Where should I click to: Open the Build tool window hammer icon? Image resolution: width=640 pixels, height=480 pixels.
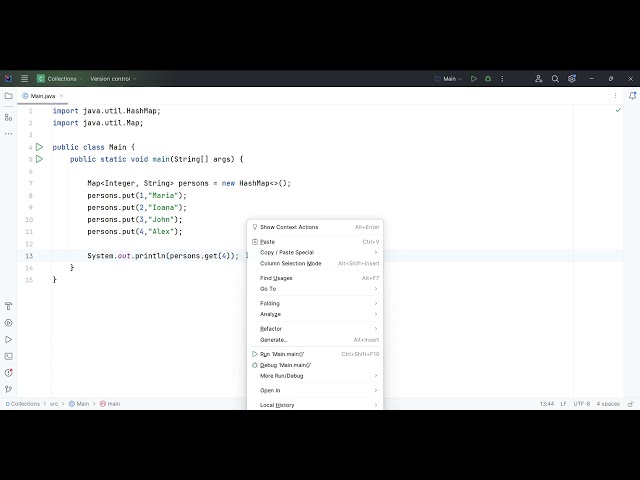pyautogui.click(x=8, y=306)
